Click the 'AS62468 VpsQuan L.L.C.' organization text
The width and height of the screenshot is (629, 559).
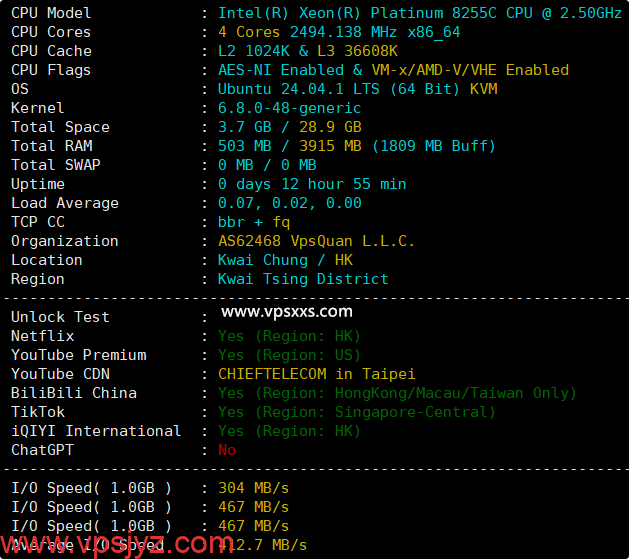click(x=317, y=241)
